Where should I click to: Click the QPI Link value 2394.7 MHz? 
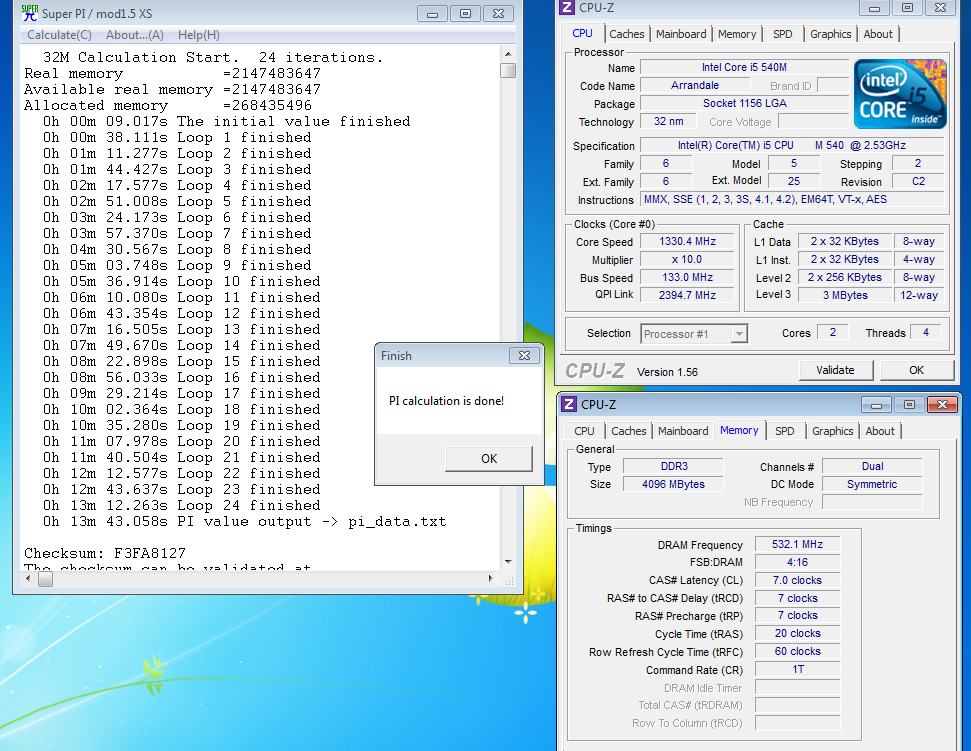pos(687,295)
